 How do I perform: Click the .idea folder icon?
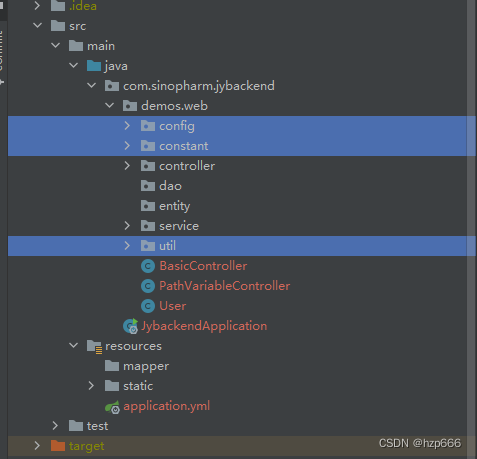(x=58, y=6)
